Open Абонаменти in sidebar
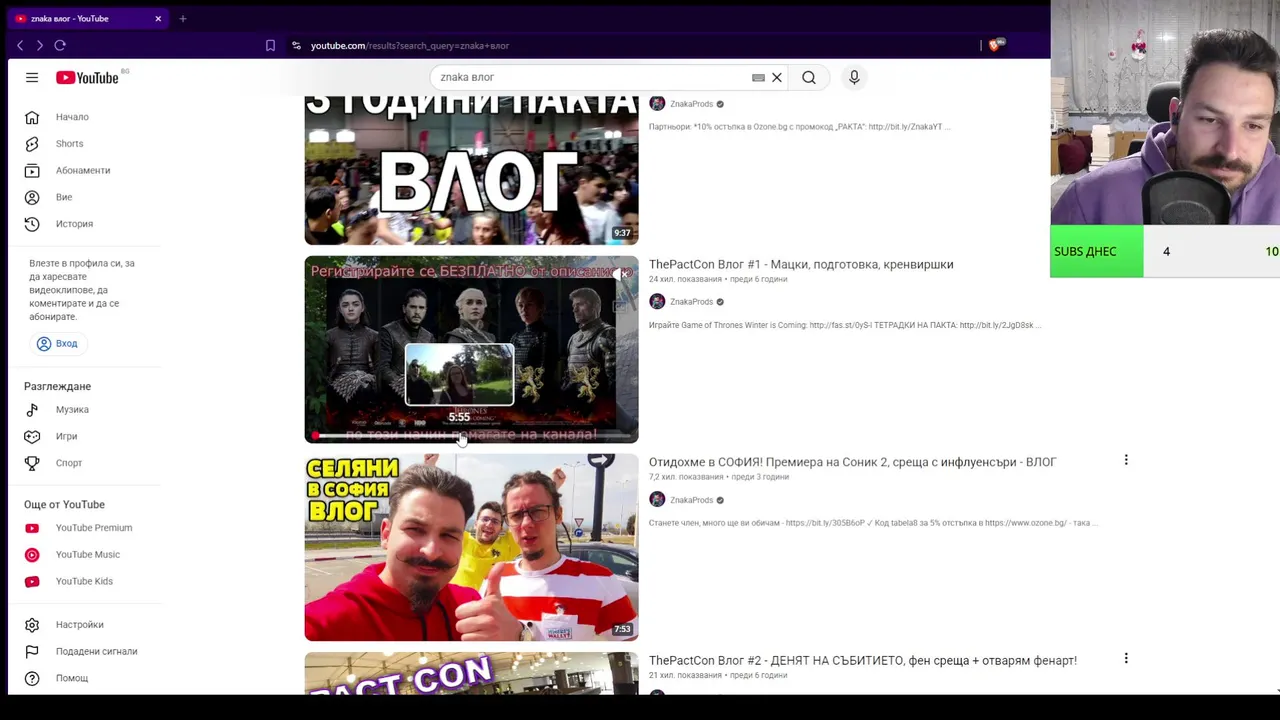This screenshot has height=720, width=1280. click(85, 170)
